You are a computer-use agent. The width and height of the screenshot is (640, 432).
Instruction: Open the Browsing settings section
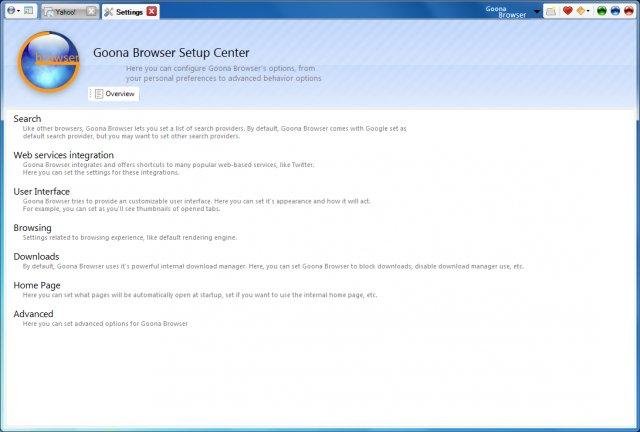[x=32, y=228]
